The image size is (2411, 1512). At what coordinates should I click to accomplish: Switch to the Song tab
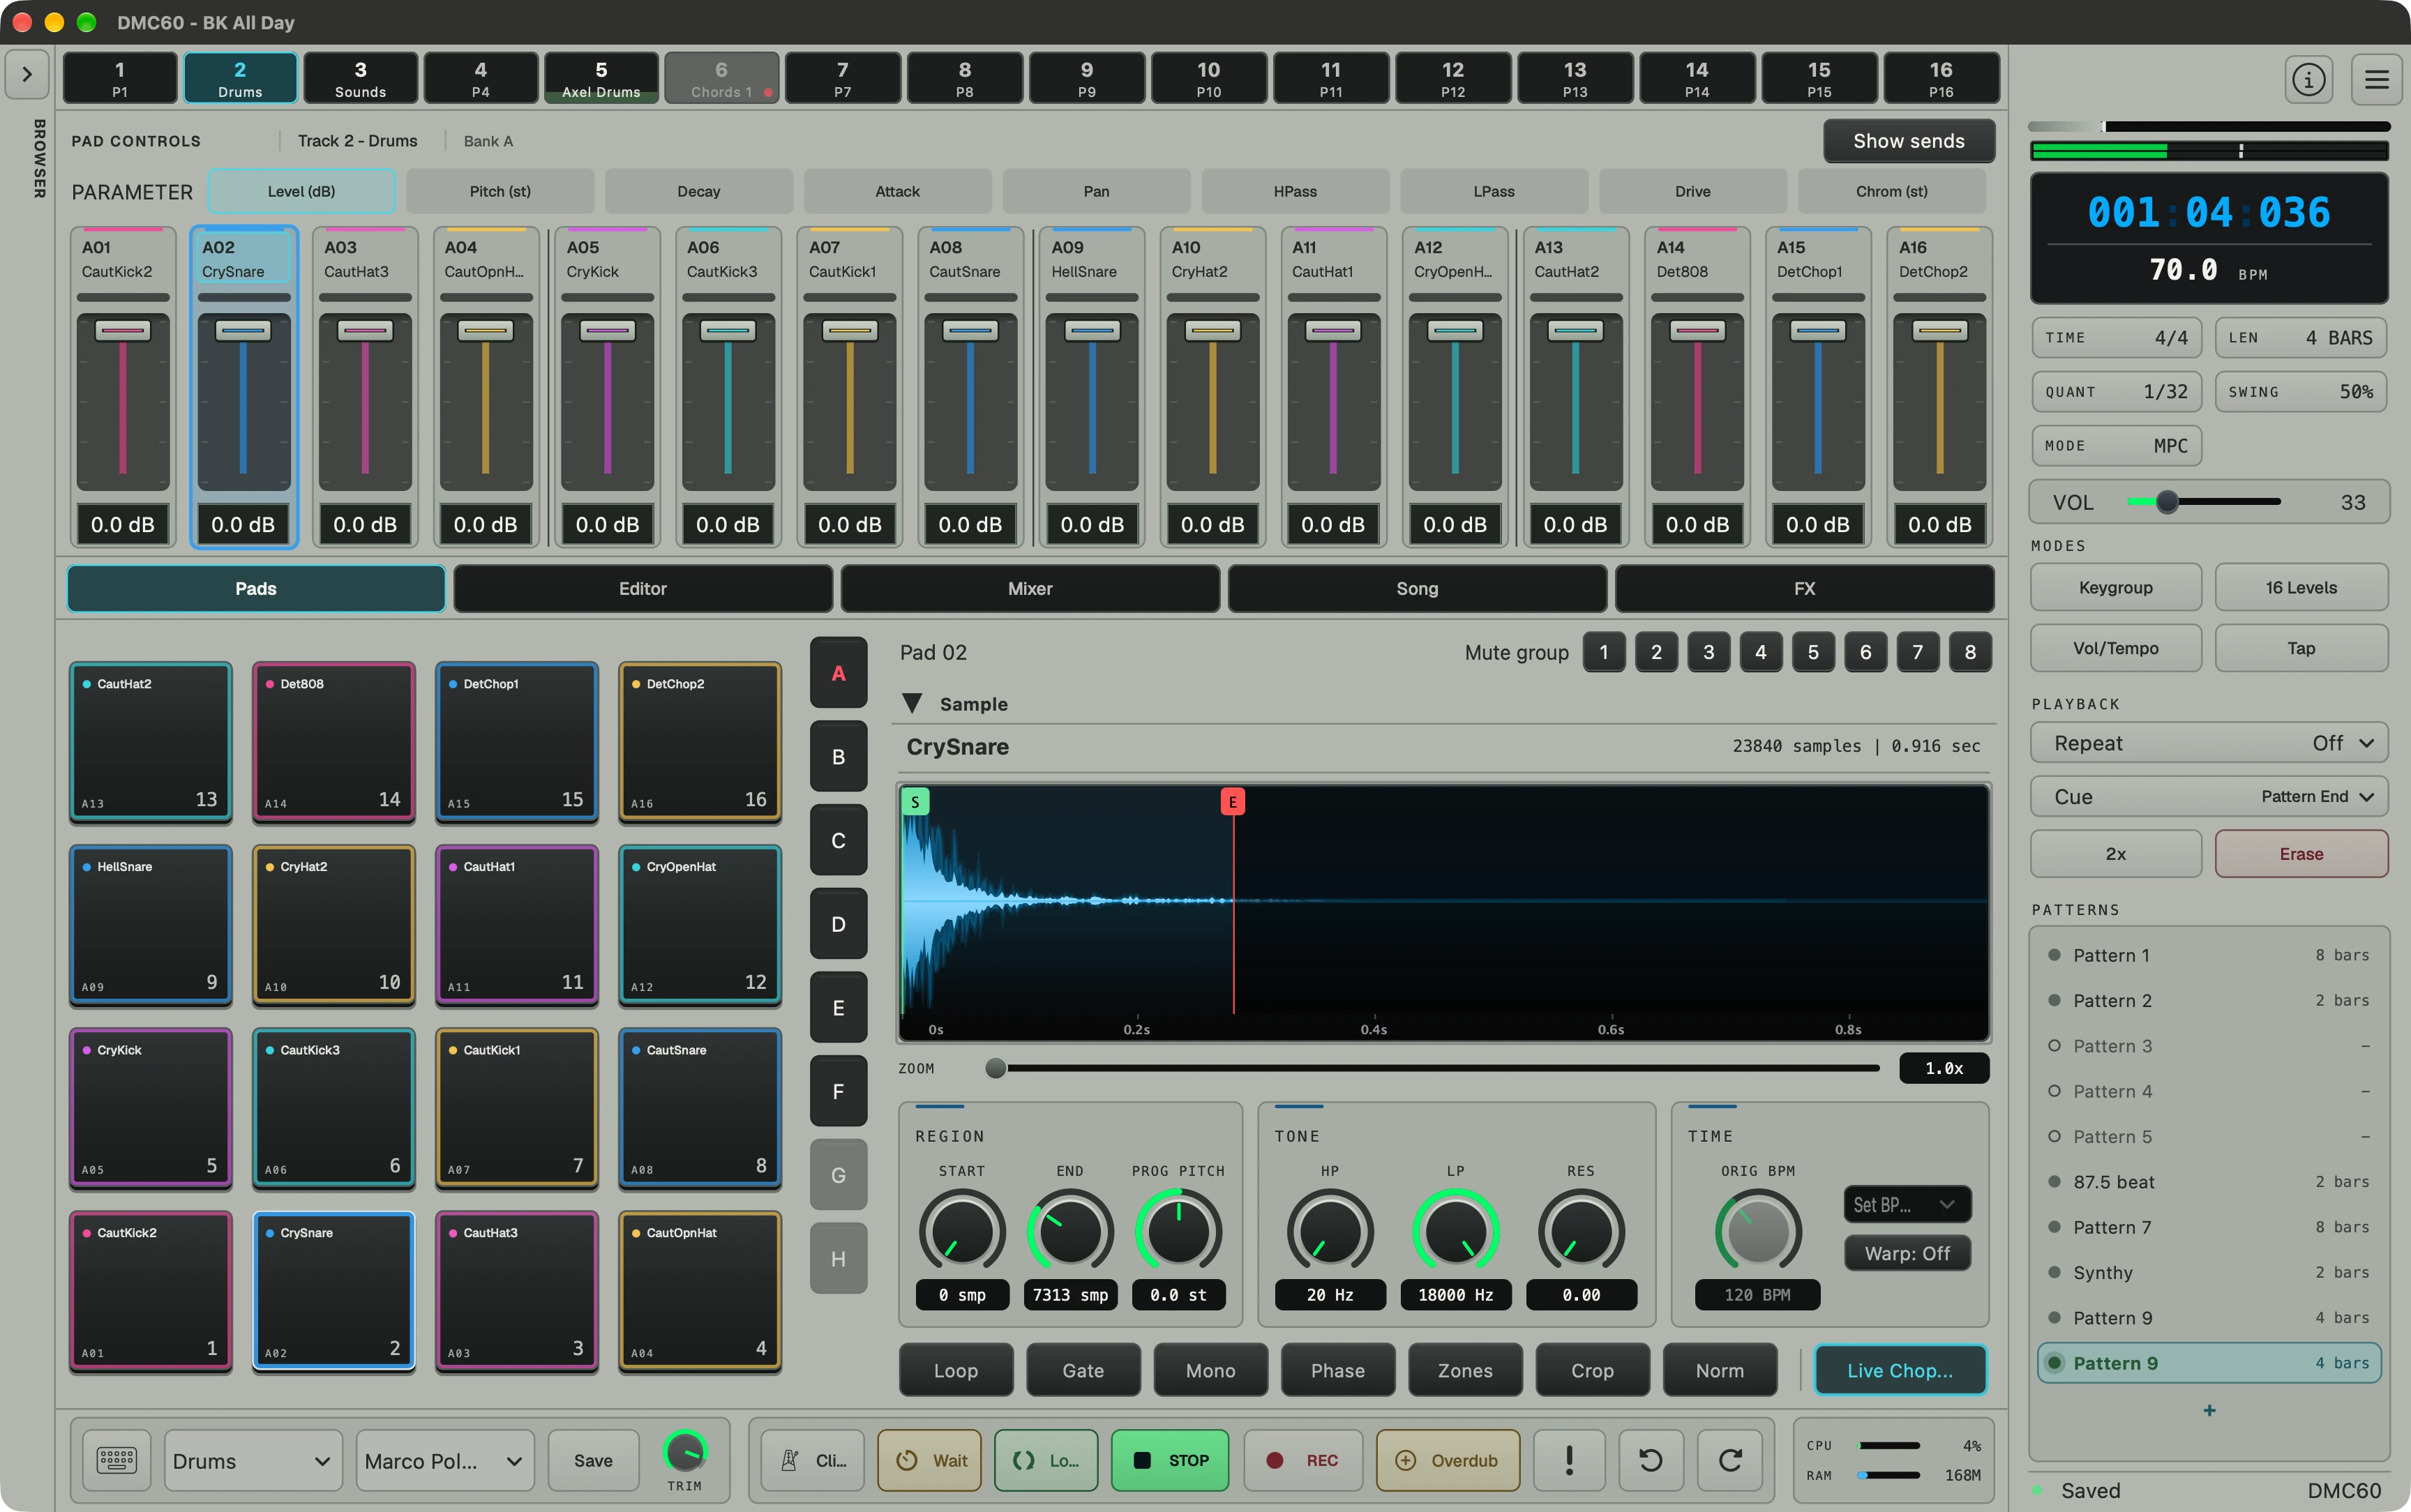click(1417, 588)
